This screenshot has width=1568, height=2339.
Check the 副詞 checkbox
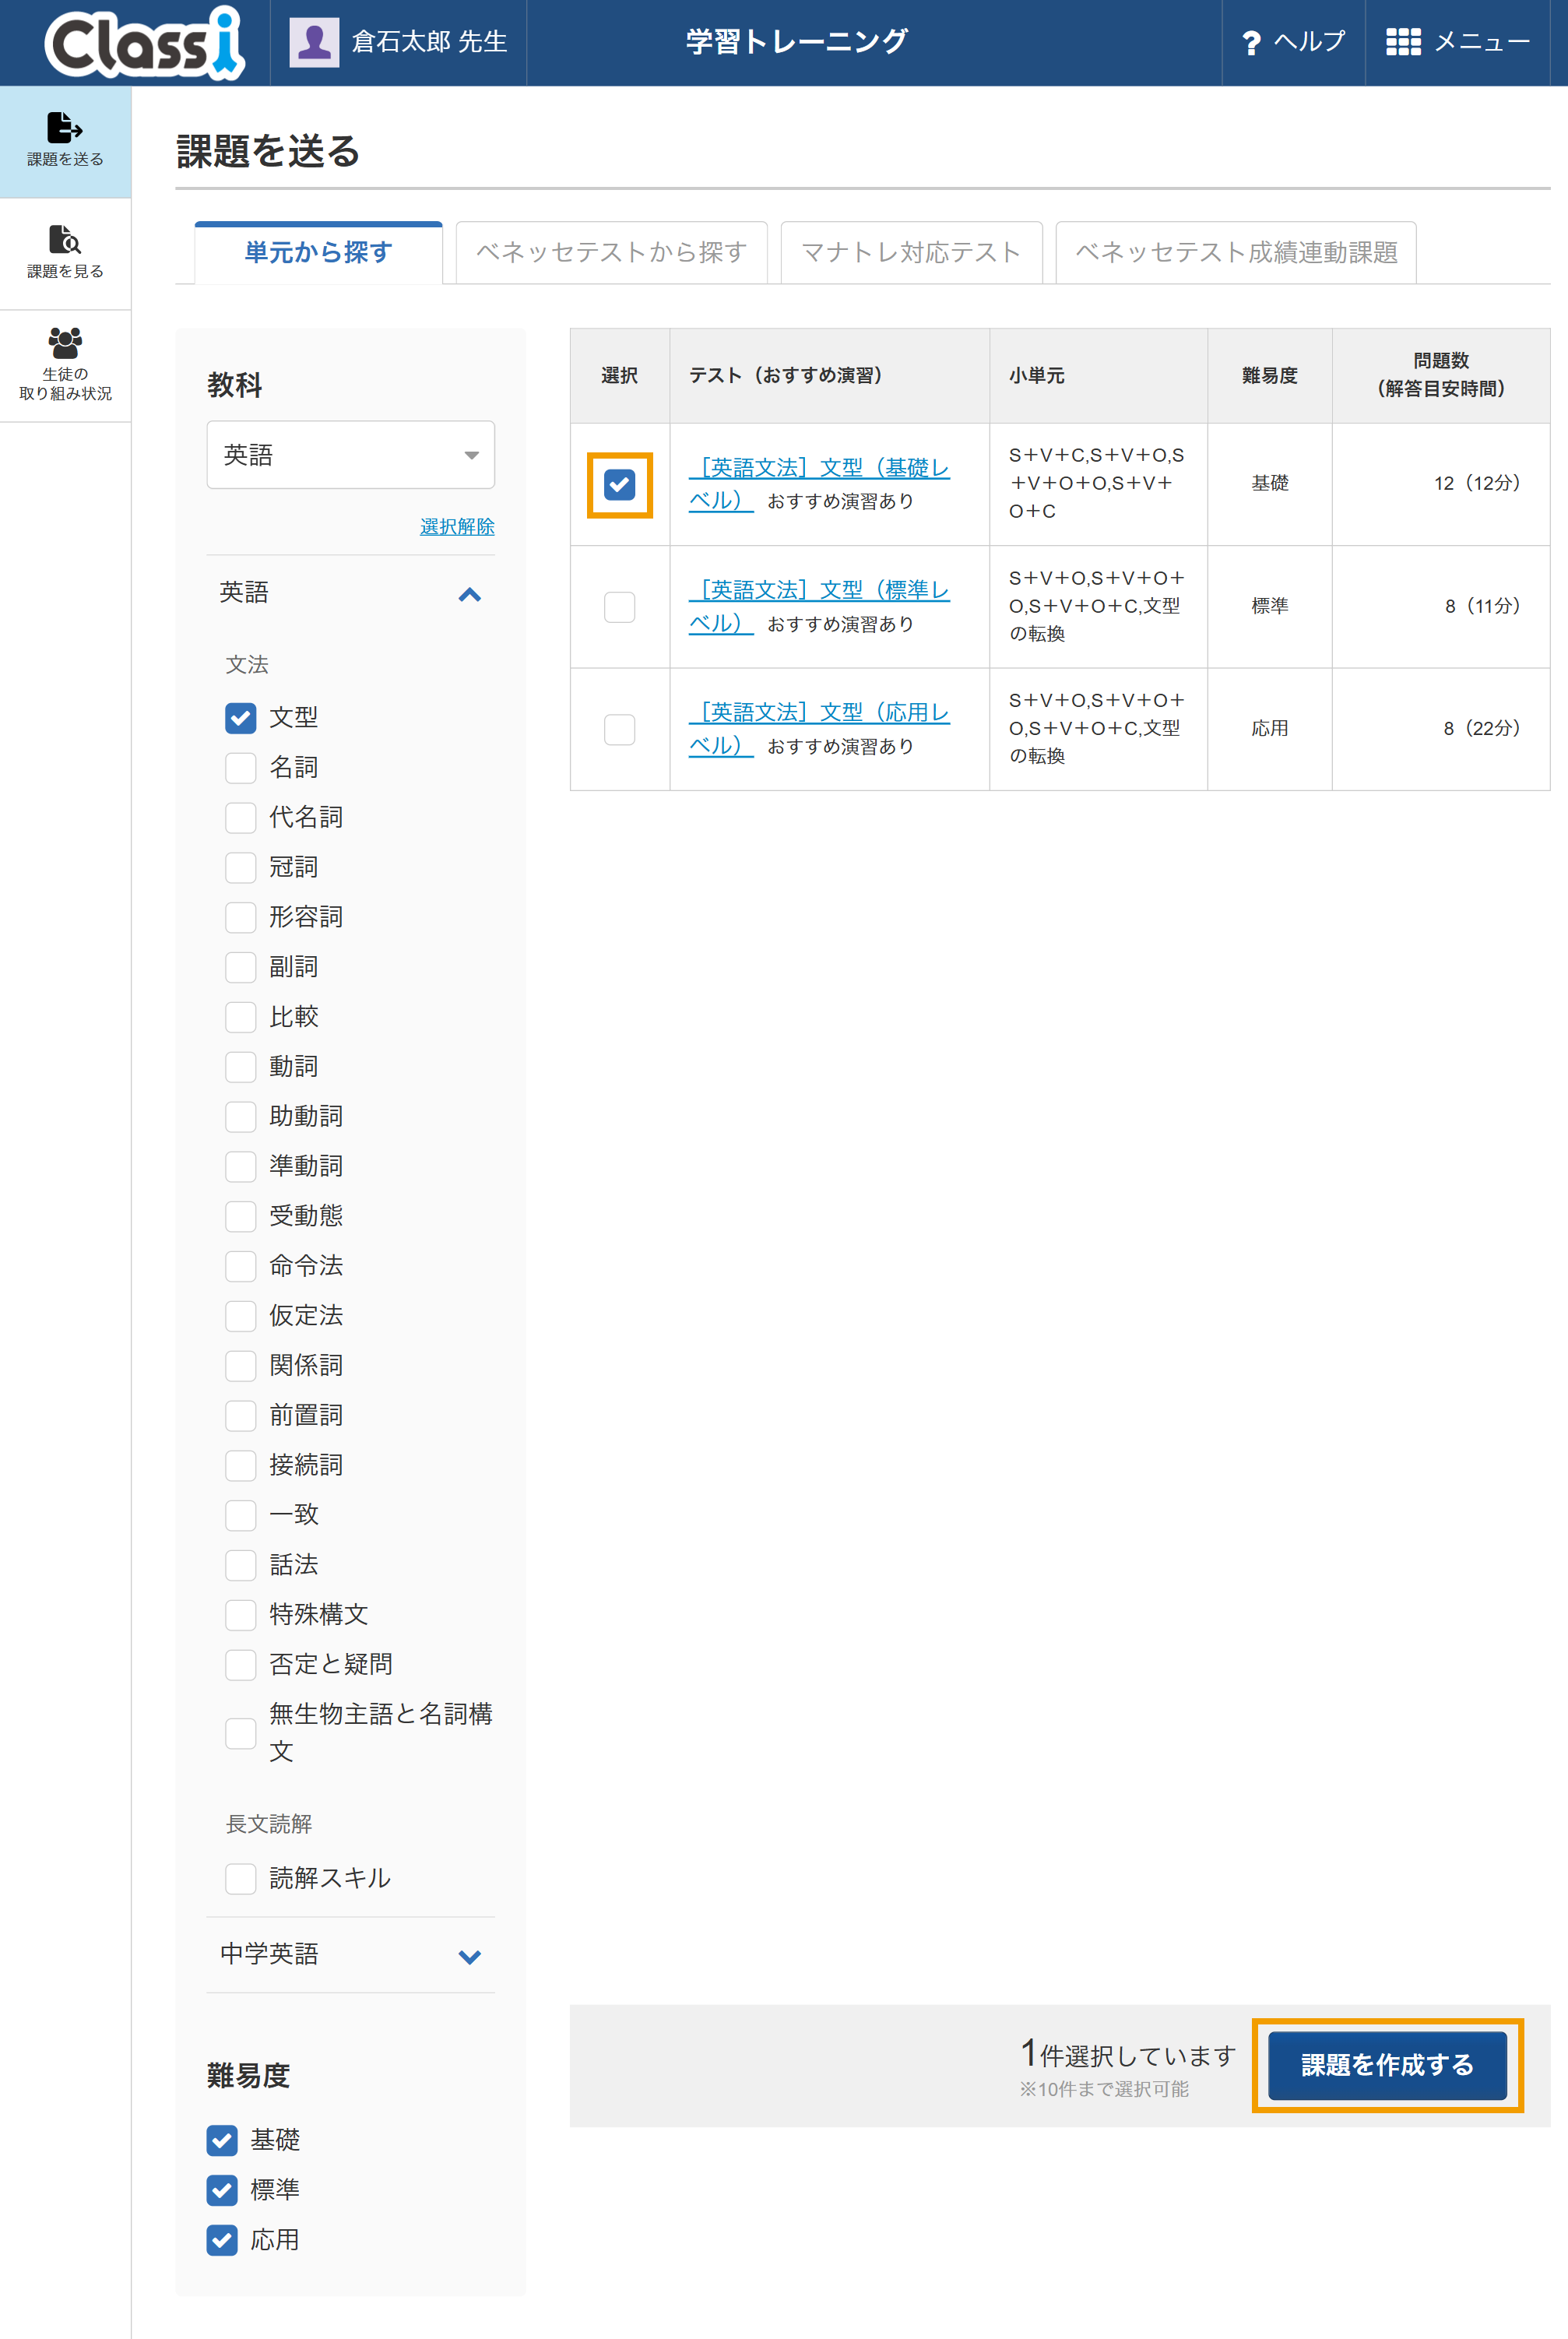pos(240,967)
